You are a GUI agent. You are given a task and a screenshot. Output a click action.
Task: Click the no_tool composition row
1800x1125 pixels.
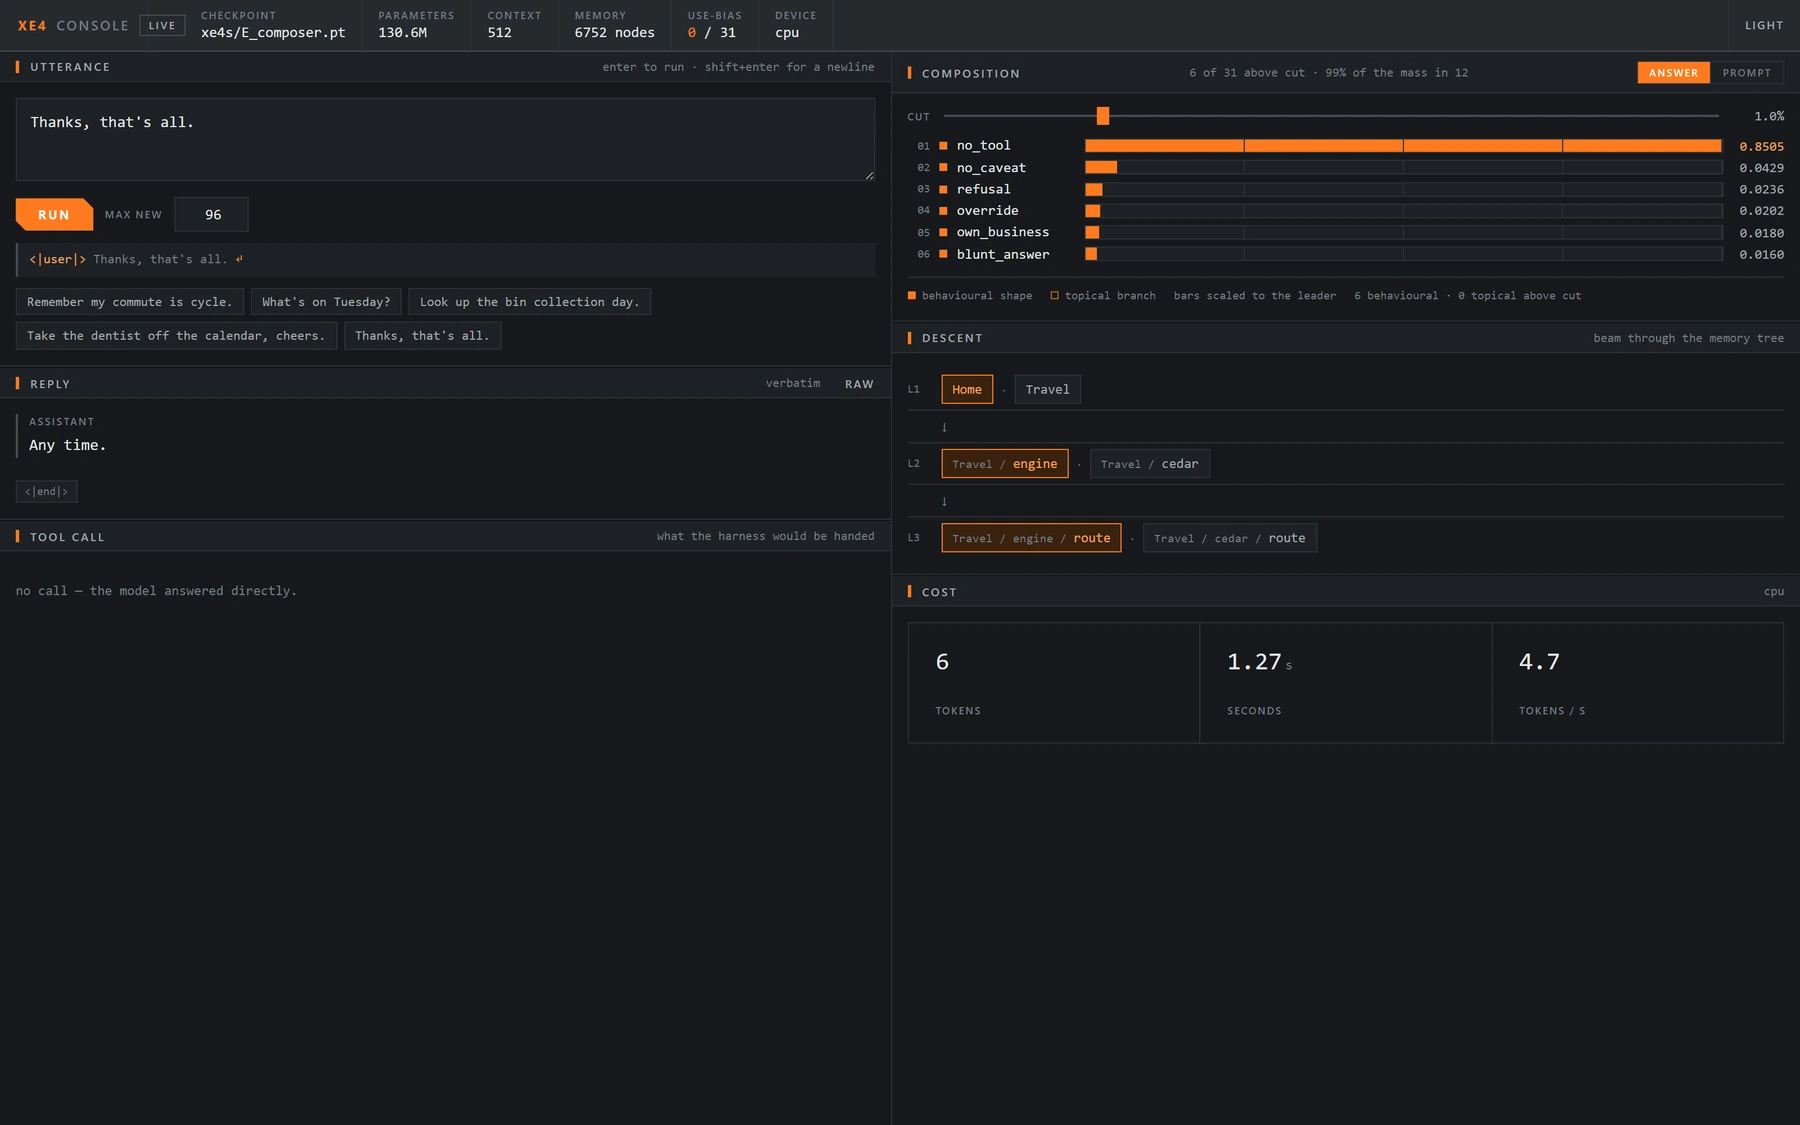(1346, 146)
